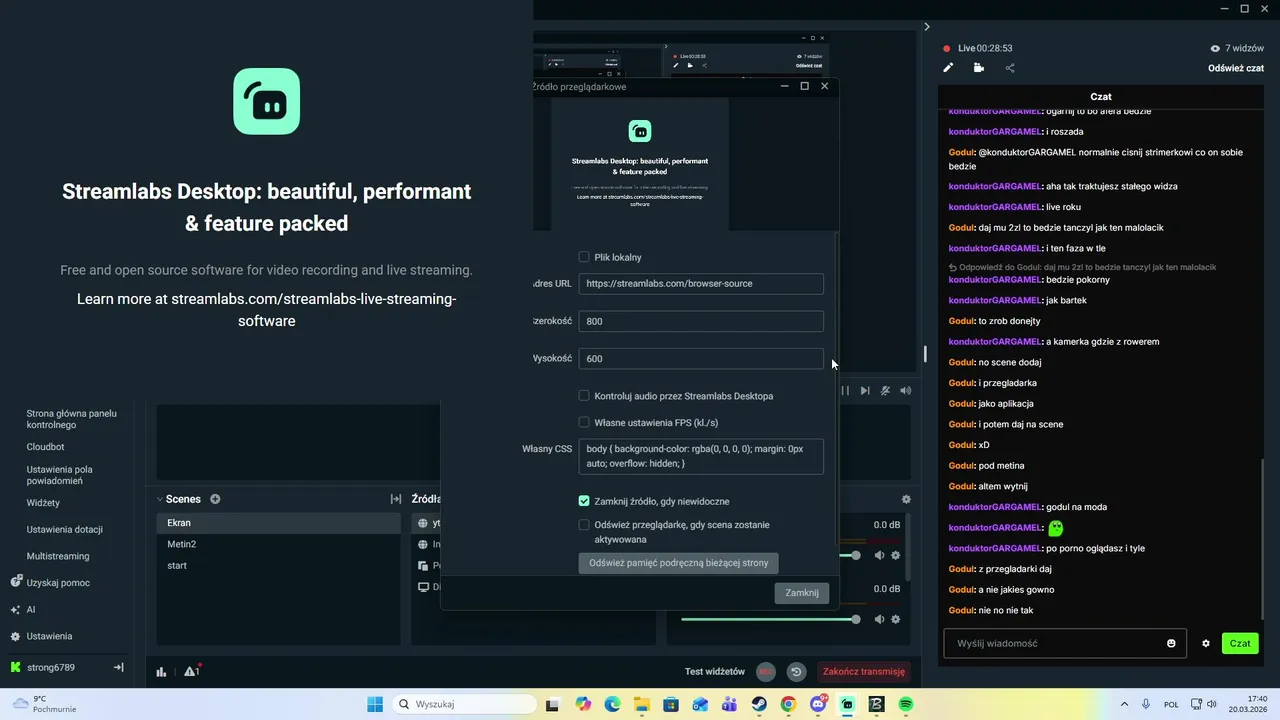This screenshot has width=1280, height=720.
Task: Open the warning notifications icon
Action: click(x=191, y=671)
